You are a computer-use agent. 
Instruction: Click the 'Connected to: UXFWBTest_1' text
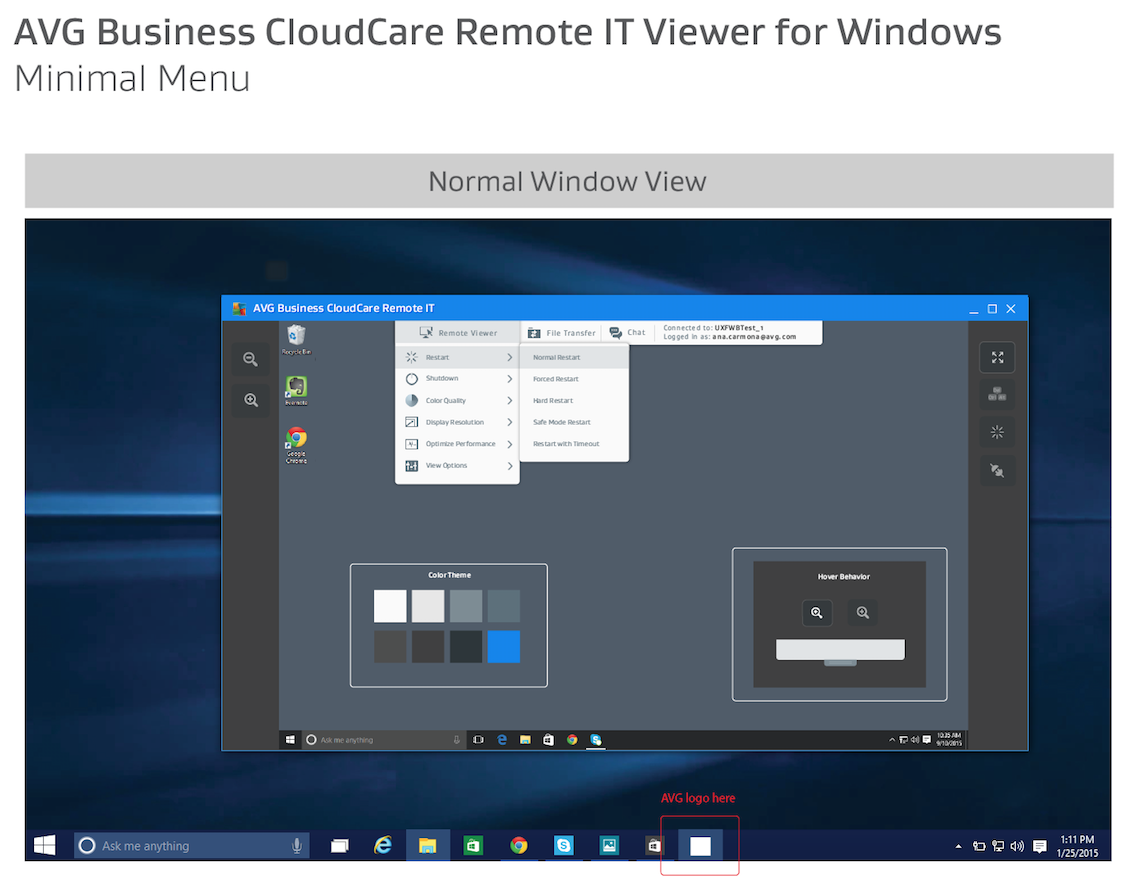tap(713, 328)
